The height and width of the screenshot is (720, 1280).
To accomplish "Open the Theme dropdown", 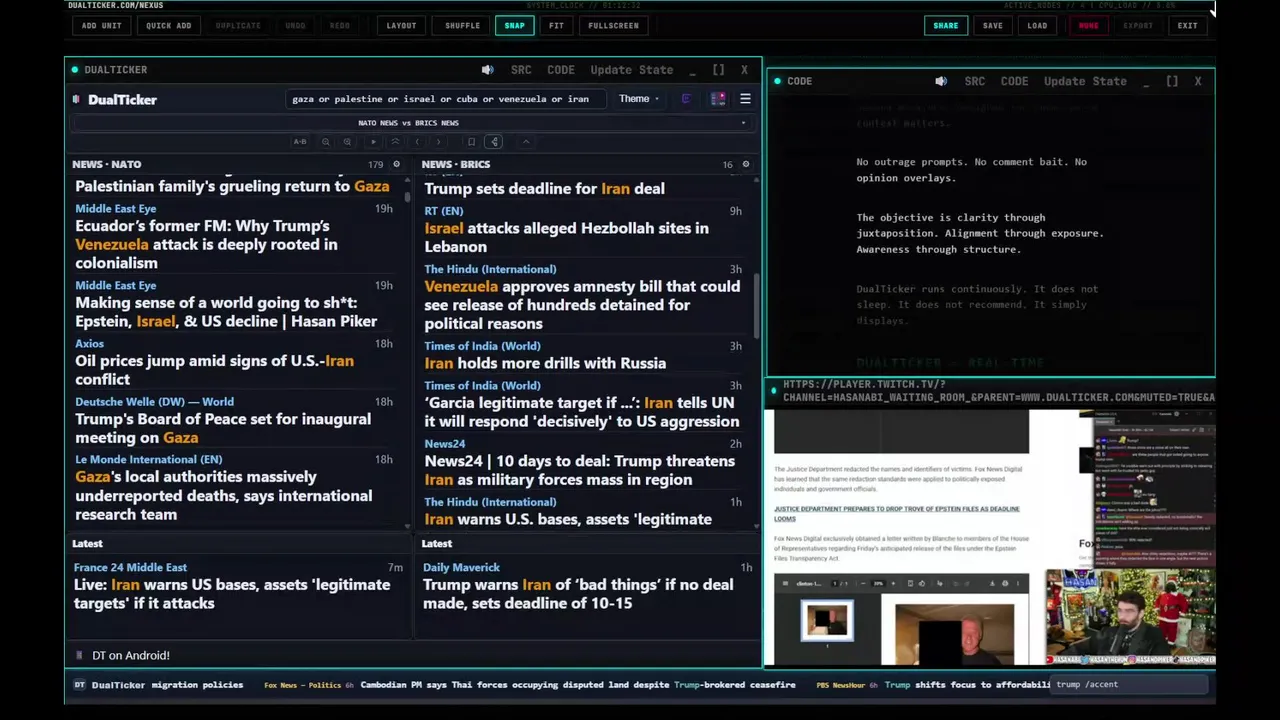I will pyautogui.click(x=638, y=99).
